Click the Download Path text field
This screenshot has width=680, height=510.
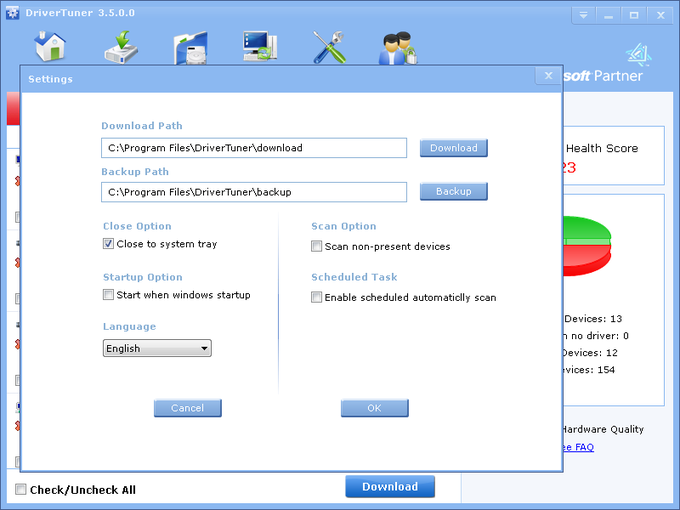tap(254, 148)
